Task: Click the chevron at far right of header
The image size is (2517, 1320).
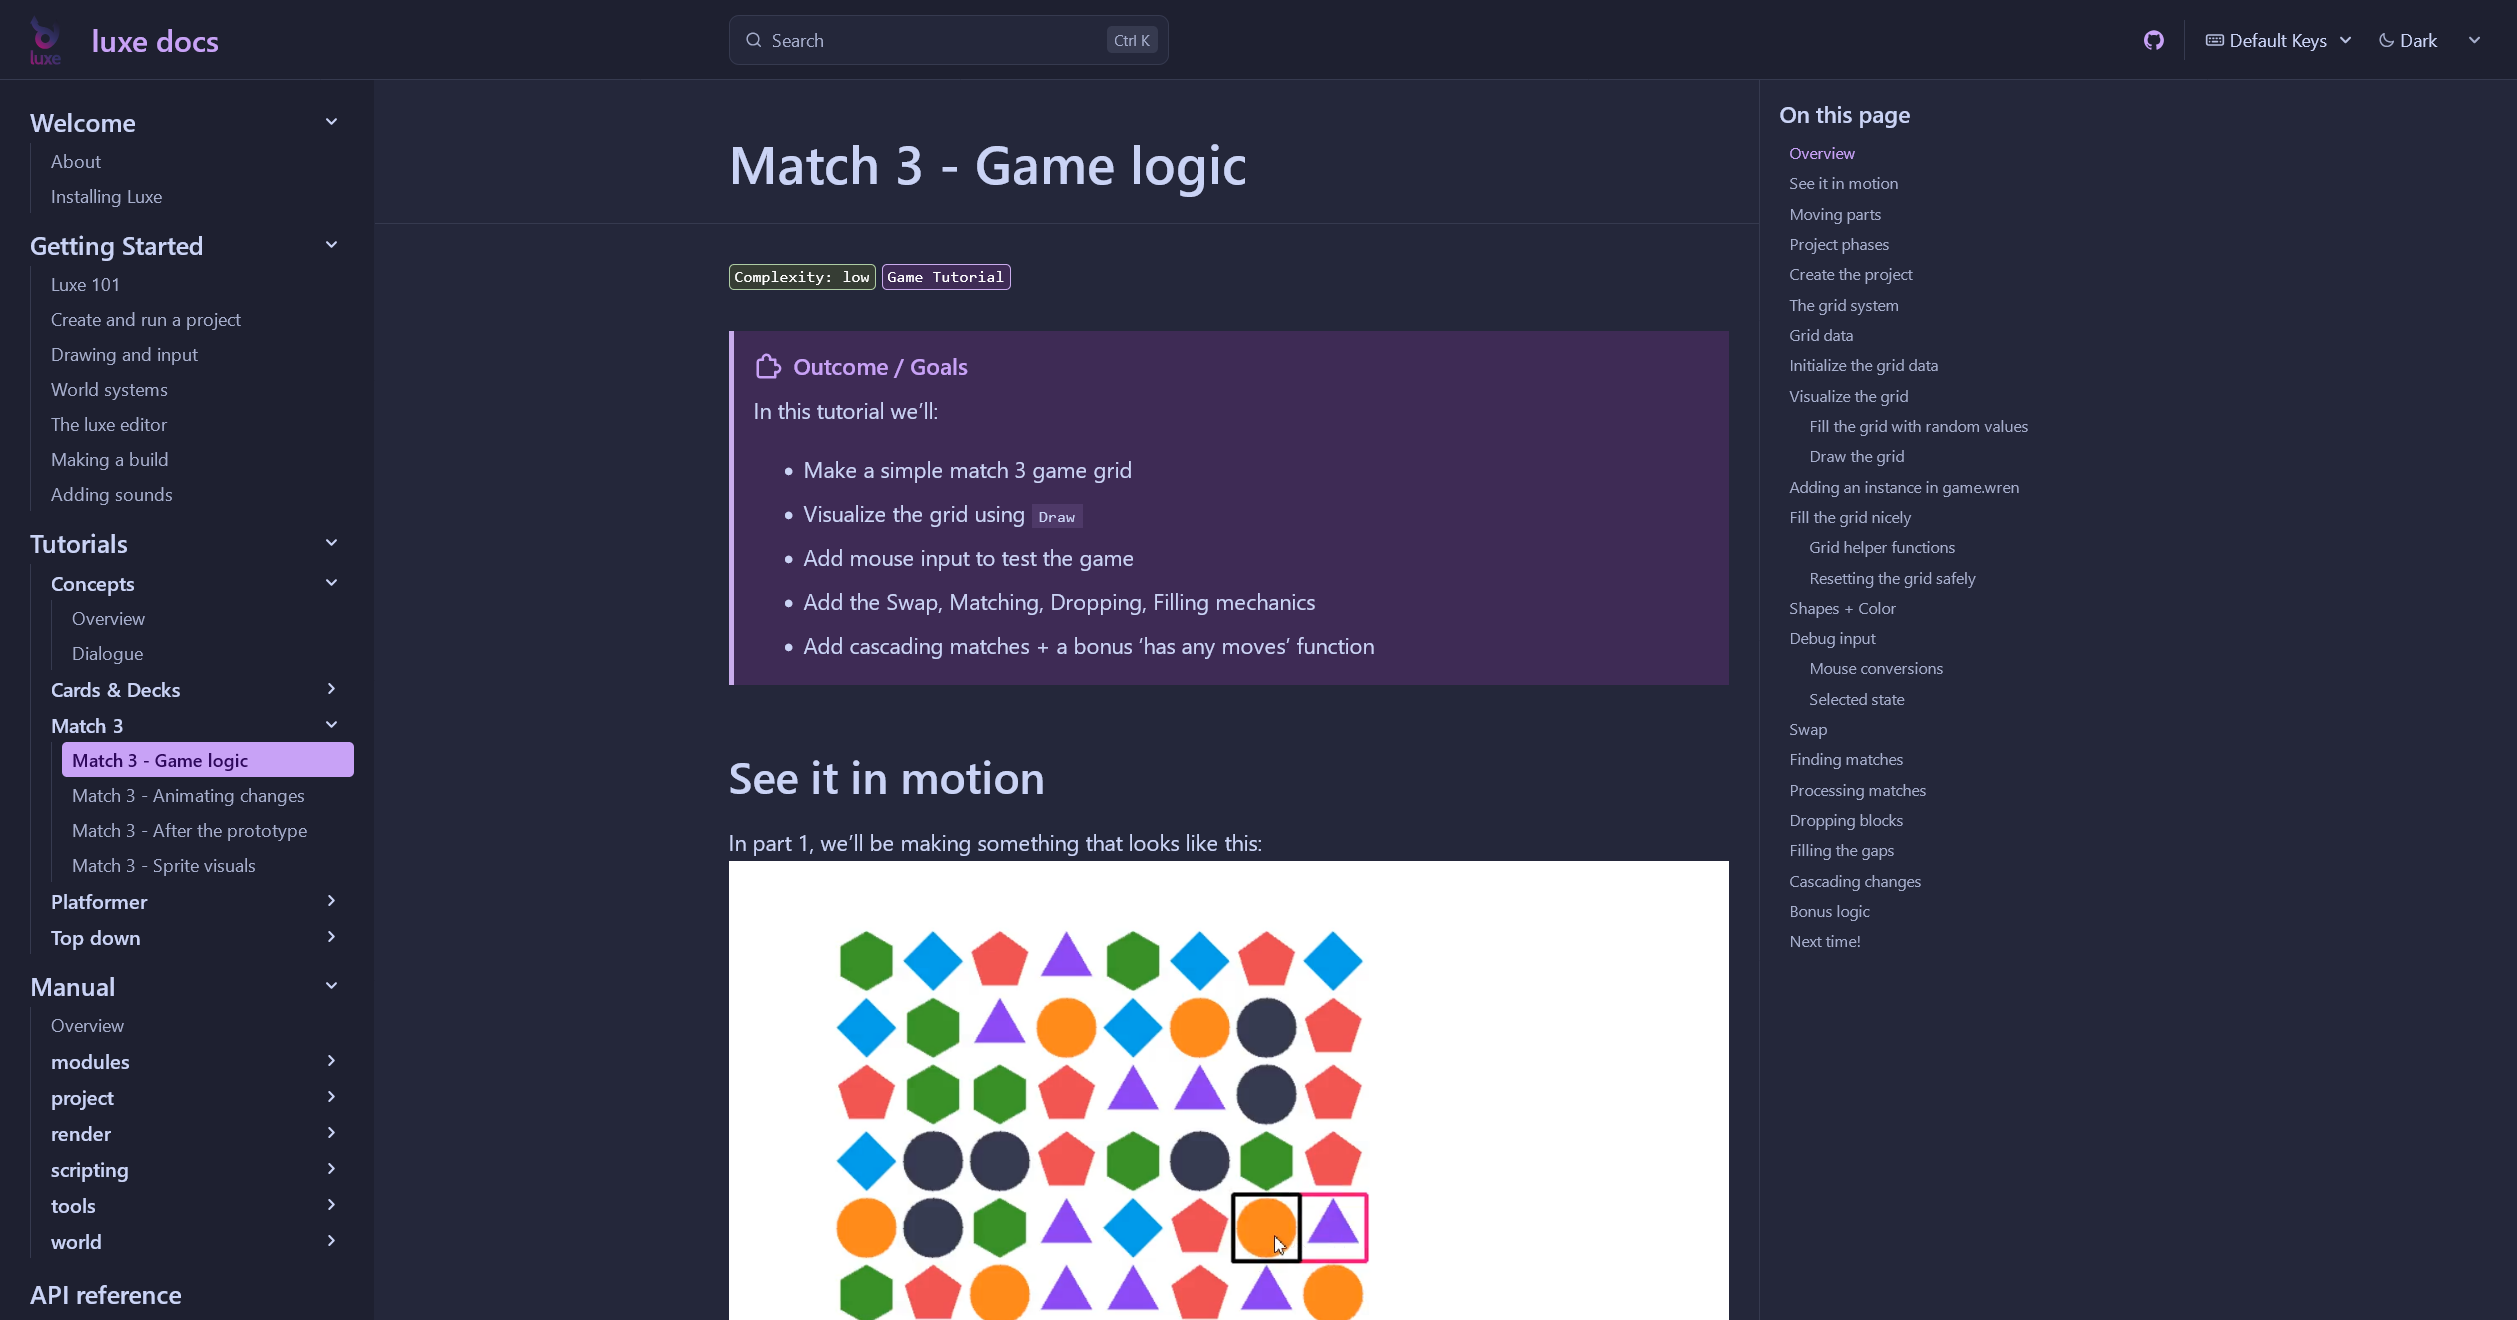Action: (2475, 40)
